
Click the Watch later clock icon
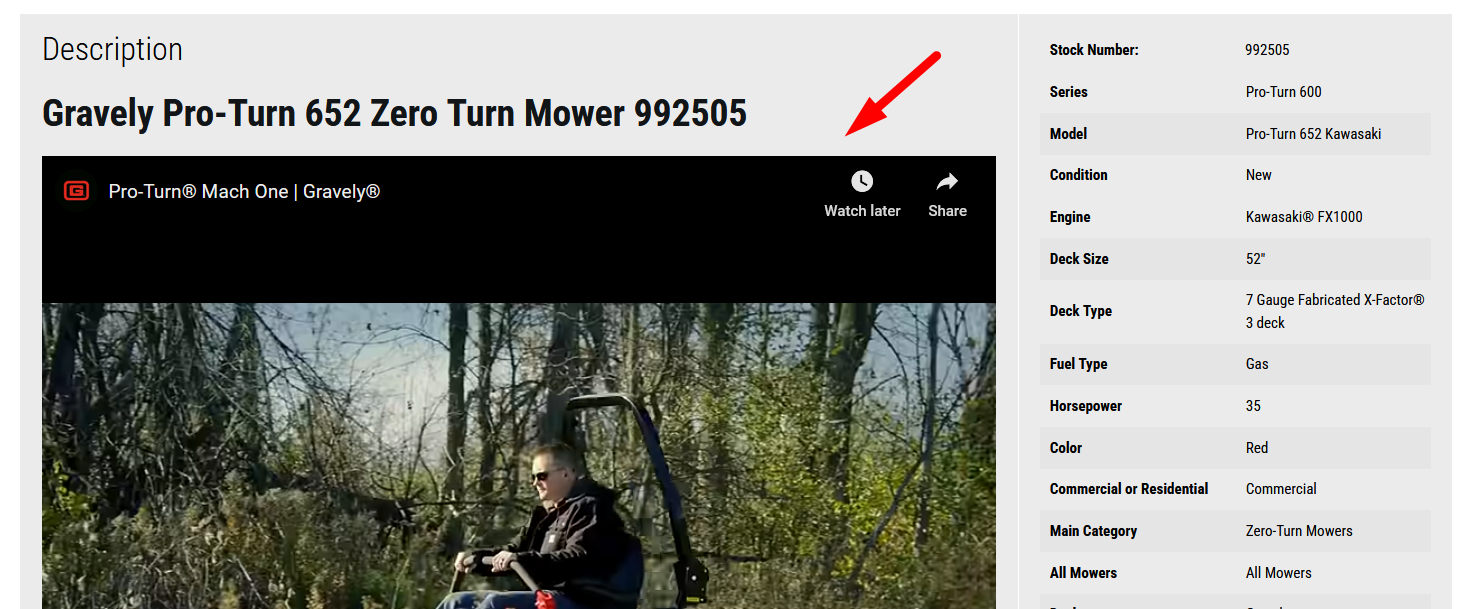pos(862,181)
